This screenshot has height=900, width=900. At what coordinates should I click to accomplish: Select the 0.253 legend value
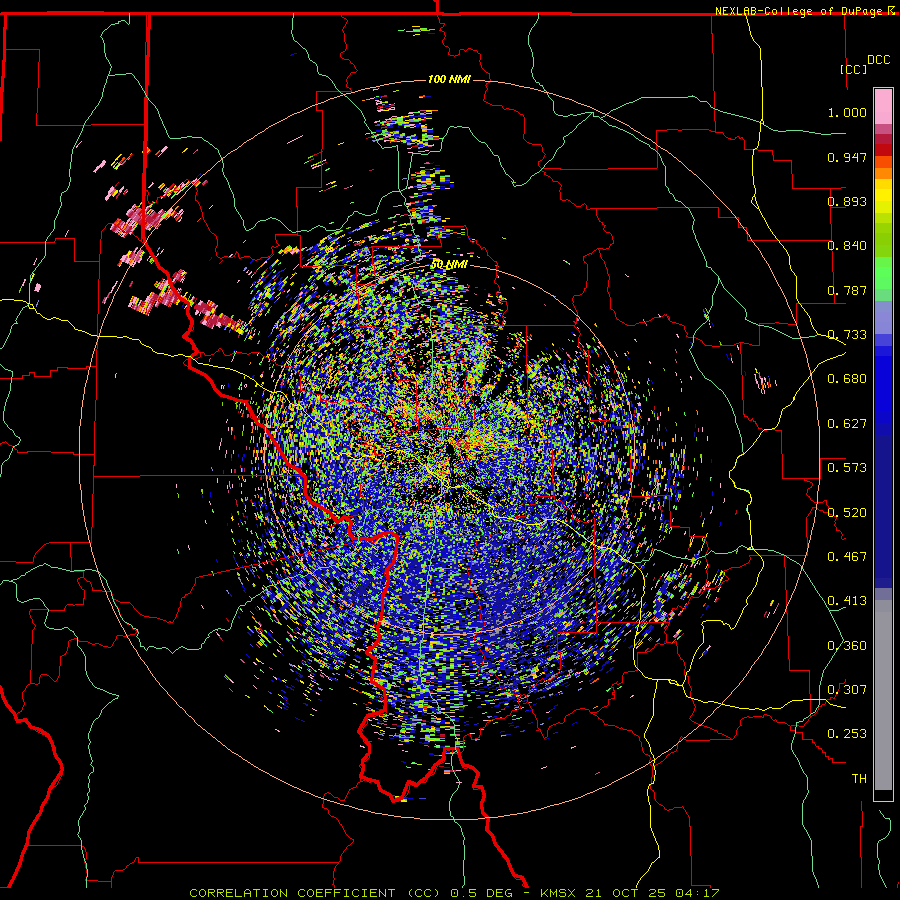point(847,734)
